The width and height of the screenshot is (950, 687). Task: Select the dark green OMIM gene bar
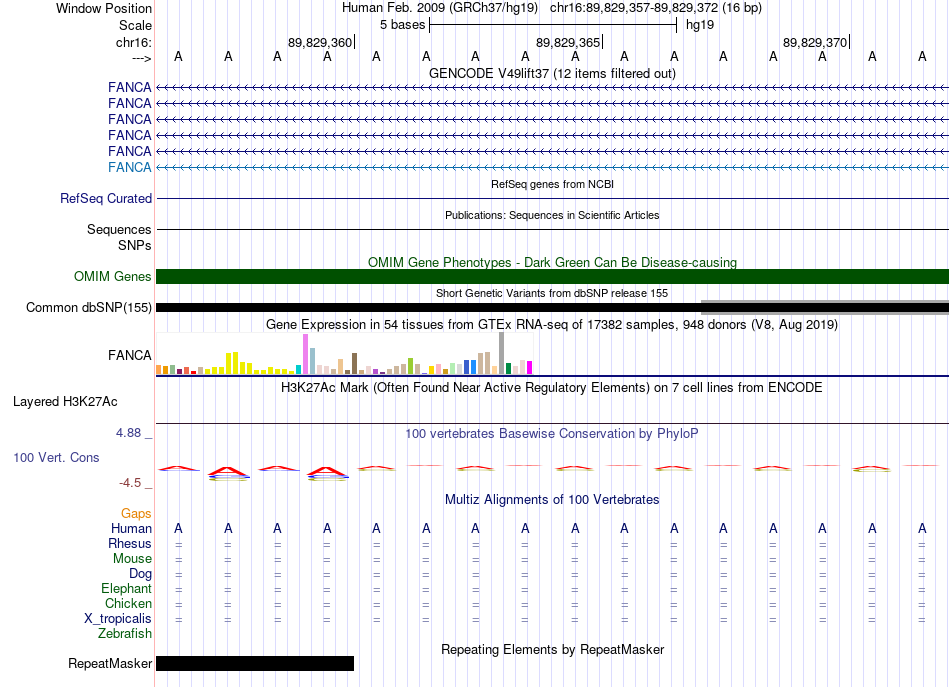(x=552, y=276)
